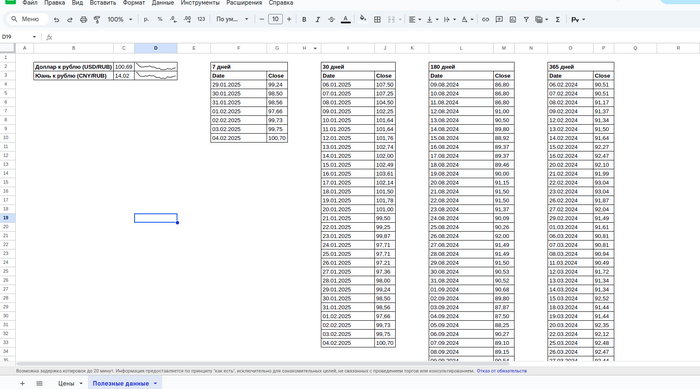Screen dimensions: 700x389
Task: Click the filter funnel icon
Action: pyautogui.click(x=526, y=20)
